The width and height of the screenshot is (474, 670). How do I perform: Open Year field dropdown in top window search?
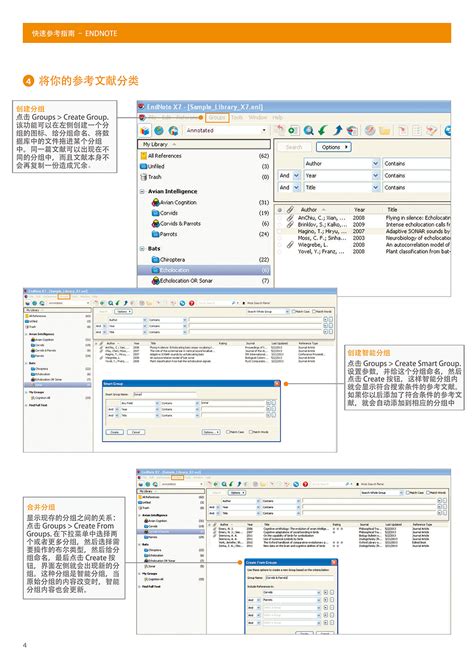pos(375,176)
